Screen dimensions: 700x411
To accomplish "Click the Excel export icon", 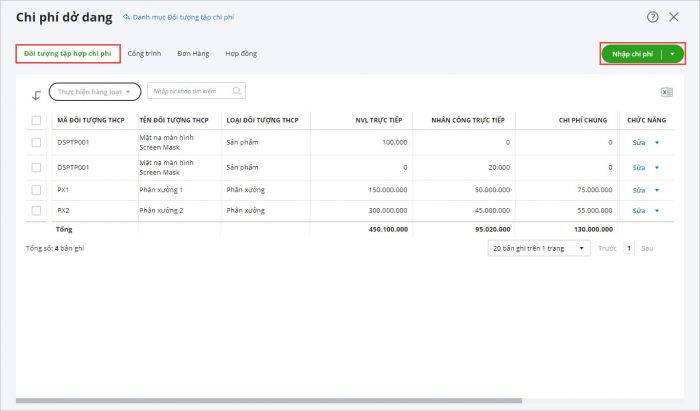I will (666, 92).
